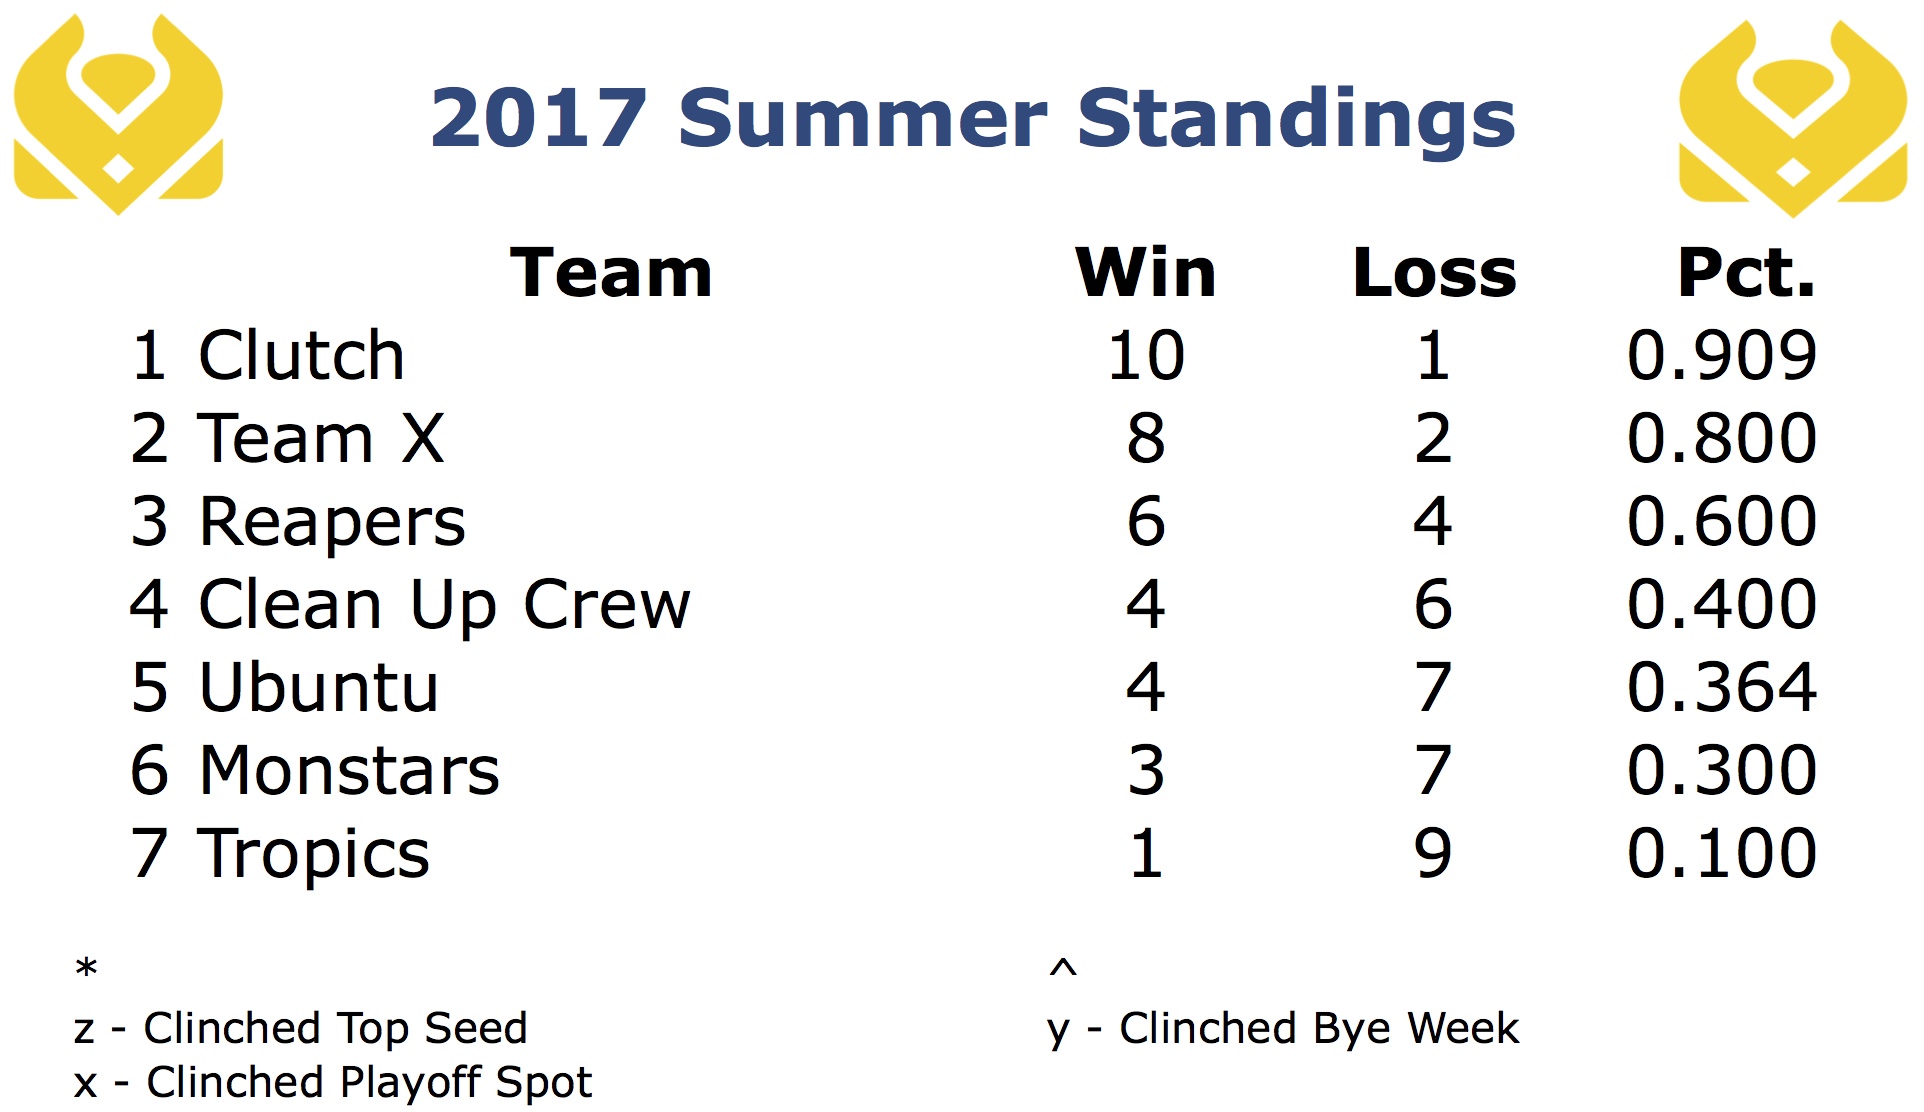Click Clutch's win total of 10

[1146, 355]
